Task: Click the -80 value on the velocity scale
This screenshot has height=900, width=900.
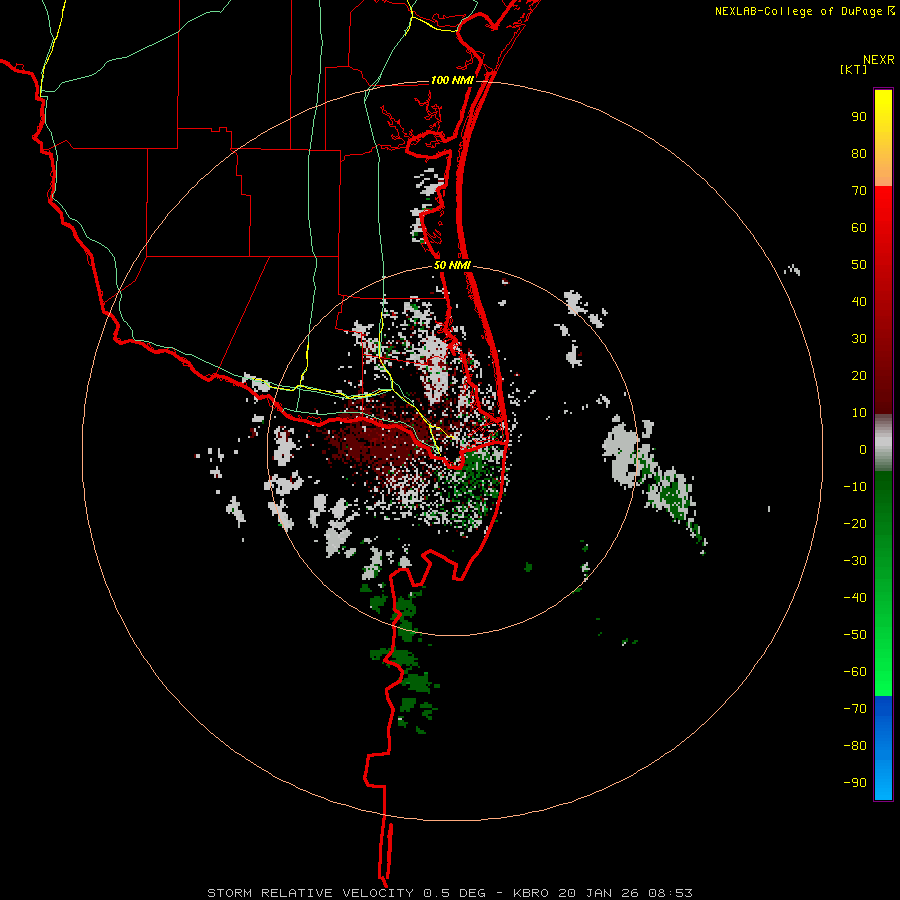Action: (x=855, y=746)
